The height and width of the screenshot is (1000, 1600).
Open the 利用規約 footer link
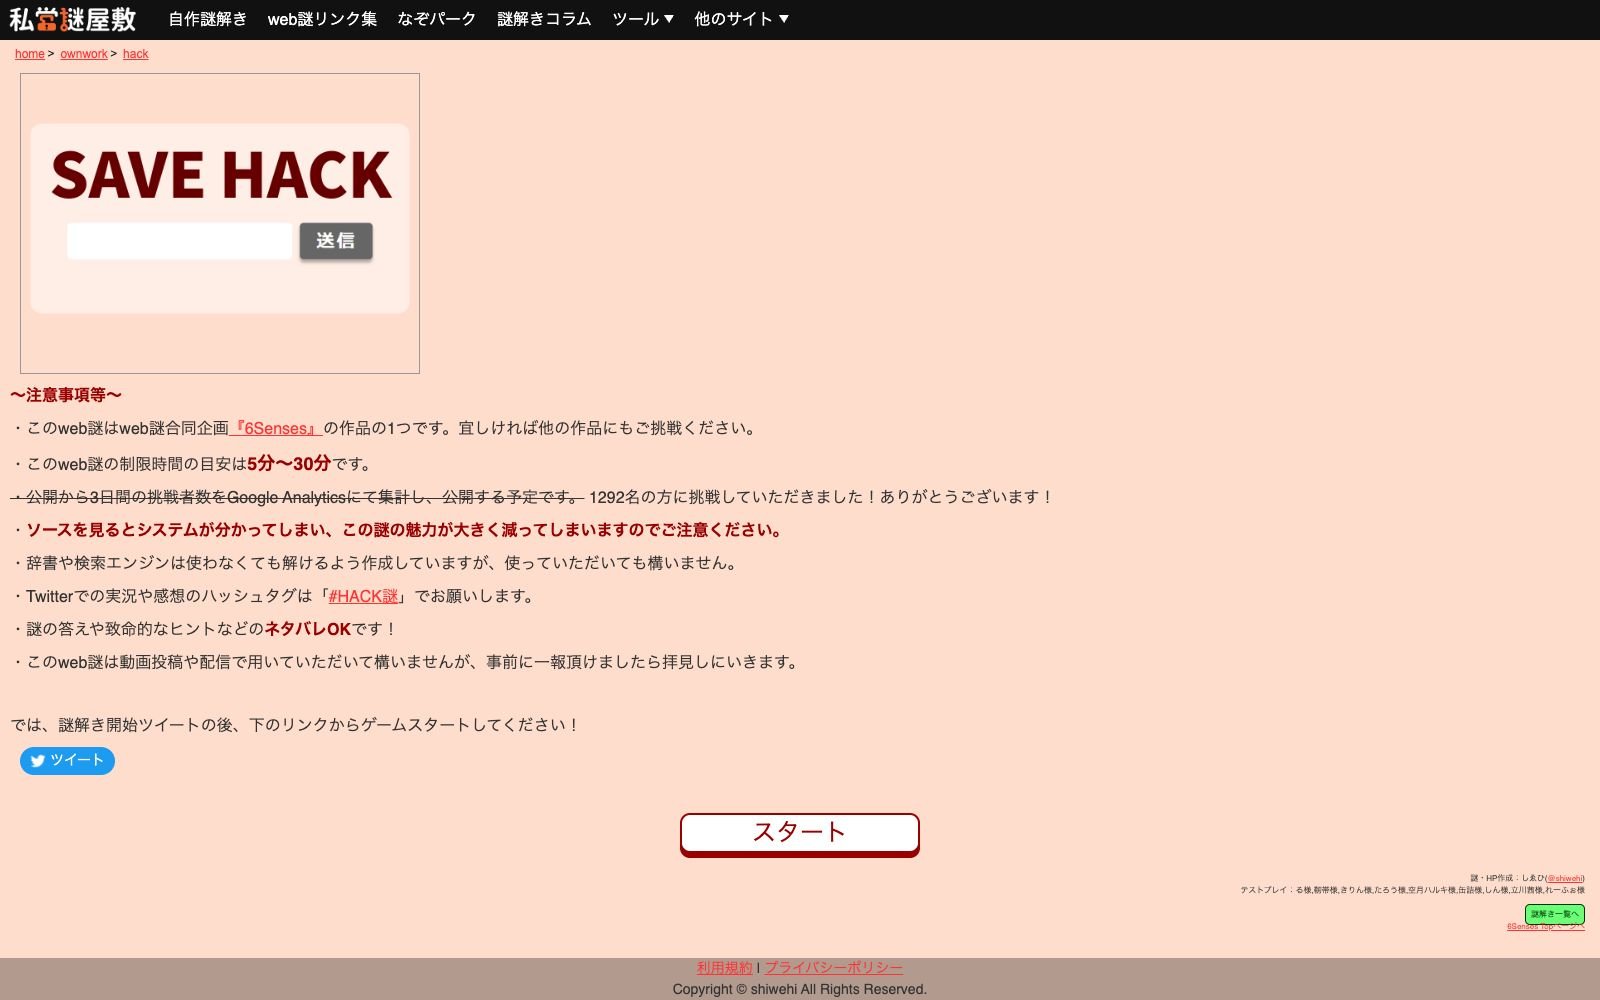coord(724,968)
